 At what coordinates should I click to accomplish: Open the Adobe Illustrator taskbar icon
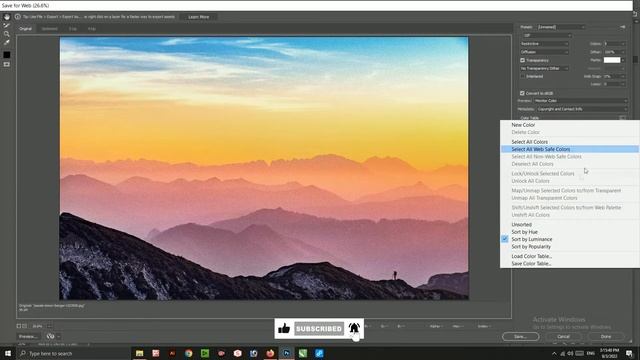[x=172, y=353]
